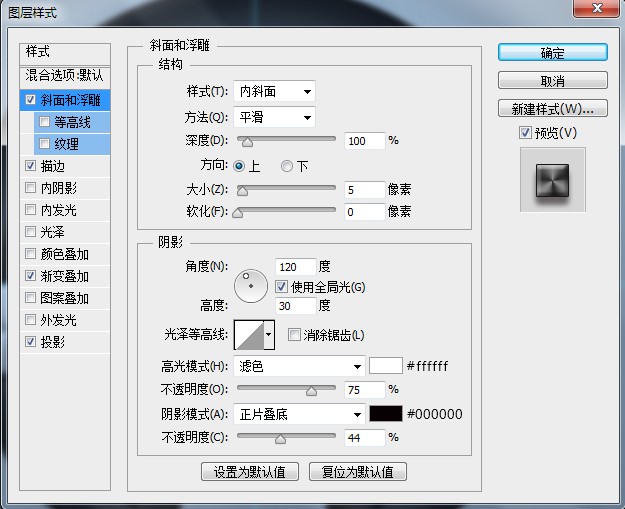Close the 图层样式 dialog window

coord(596,8)
